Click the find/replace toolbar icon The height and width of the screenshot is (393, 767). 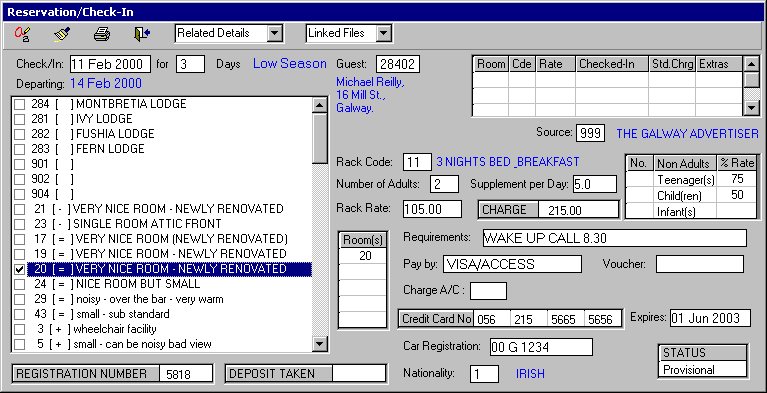pos(22,34)
